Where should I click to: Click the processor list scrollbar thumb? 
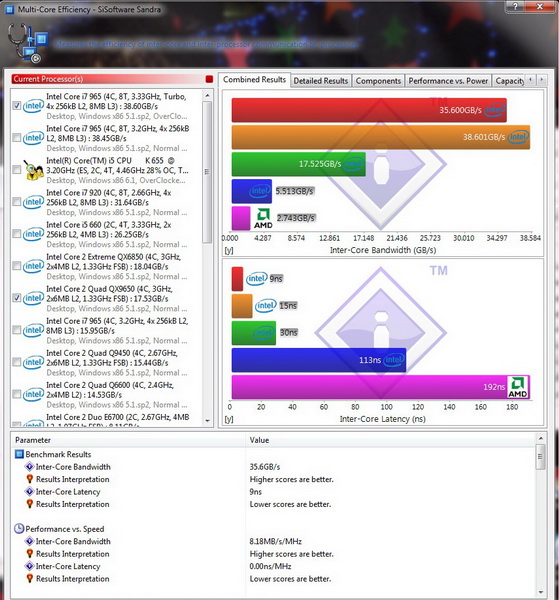pos(207,172)
